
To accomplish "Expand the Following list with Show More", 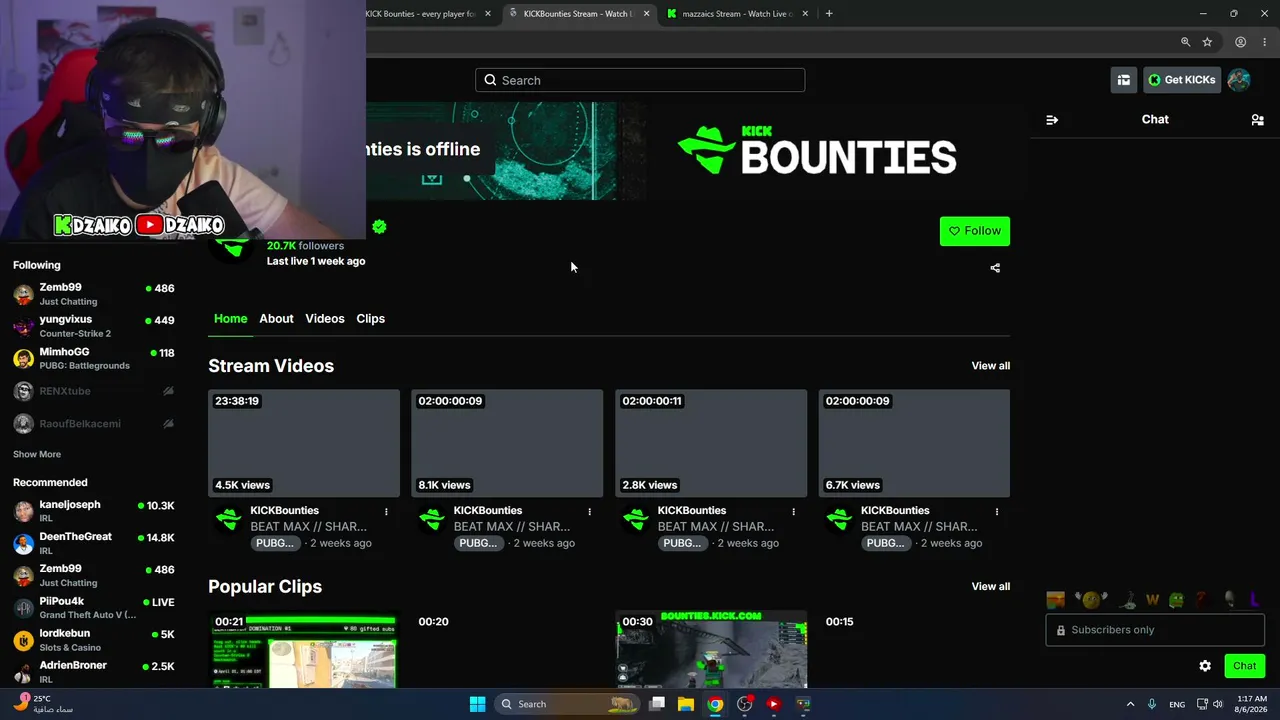I will point(37,455).
